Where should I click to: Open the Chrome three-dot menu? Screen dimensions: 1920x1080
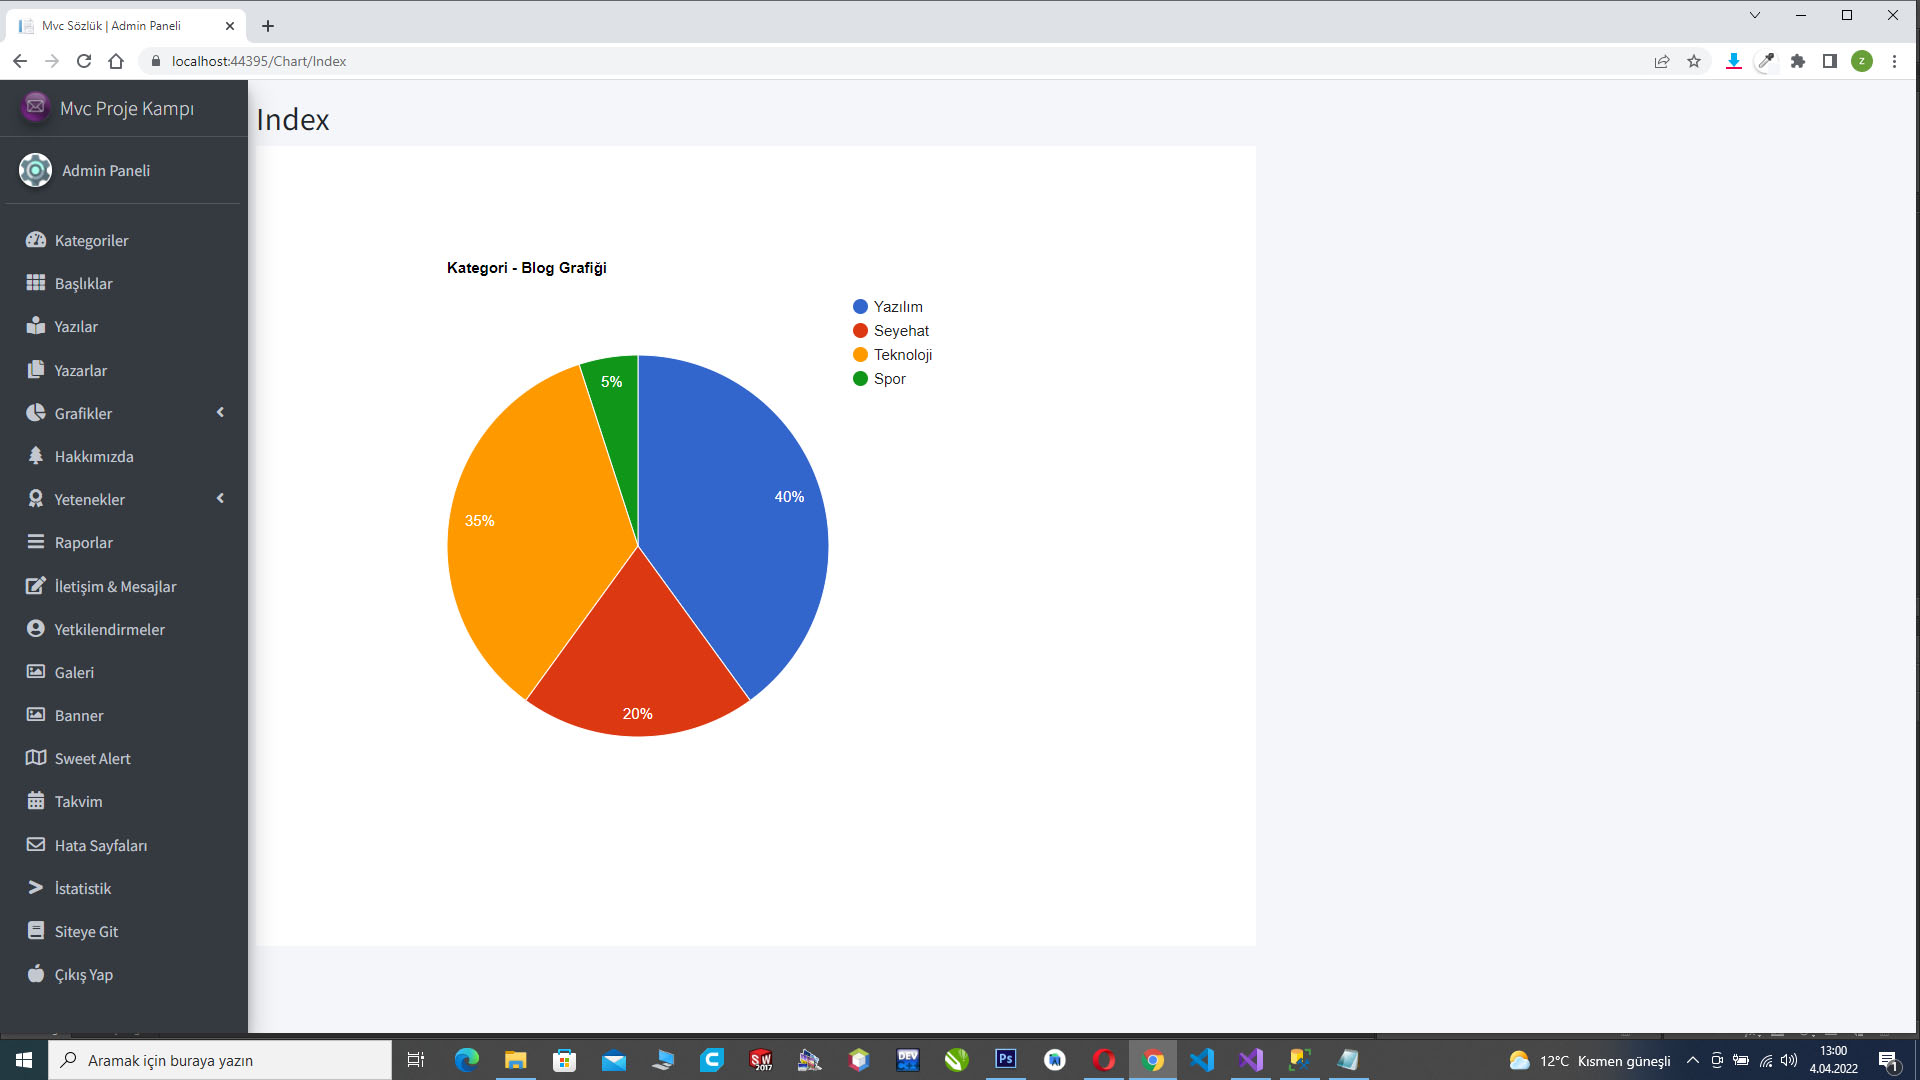click(x=1894, y=61)
